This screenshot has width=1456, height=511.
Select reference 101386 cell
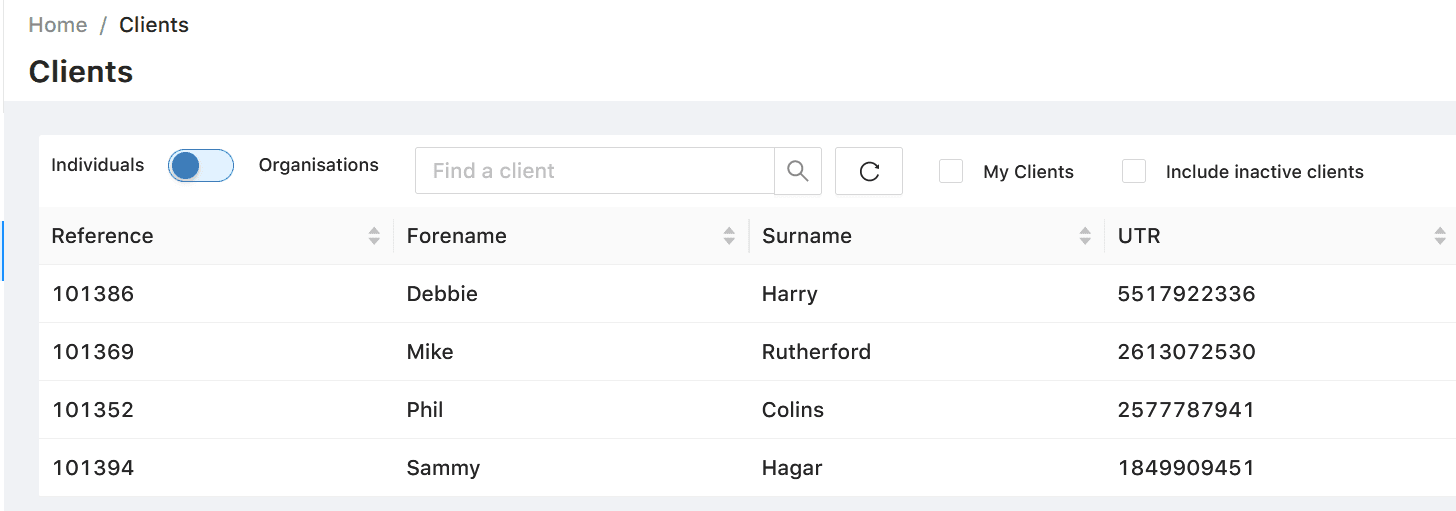click(93, 294)
